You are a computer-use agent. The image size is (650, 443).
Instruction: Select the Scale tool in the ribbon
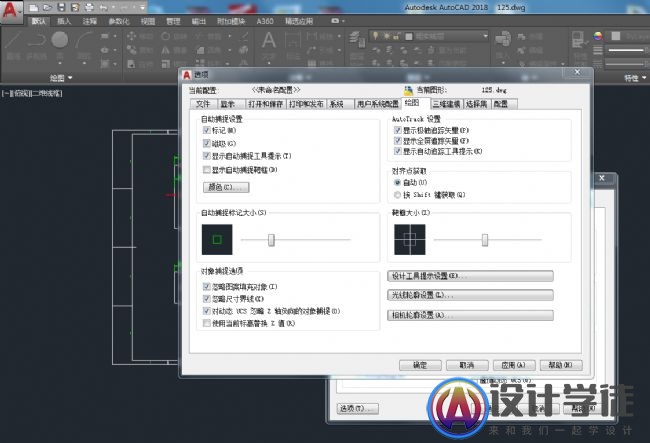165,64
